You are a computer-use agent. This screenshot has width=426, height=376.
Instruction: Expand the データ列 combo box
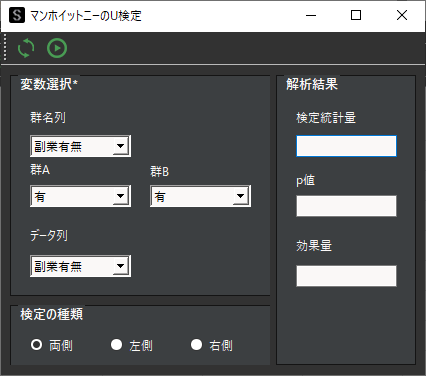pos(80,266)
